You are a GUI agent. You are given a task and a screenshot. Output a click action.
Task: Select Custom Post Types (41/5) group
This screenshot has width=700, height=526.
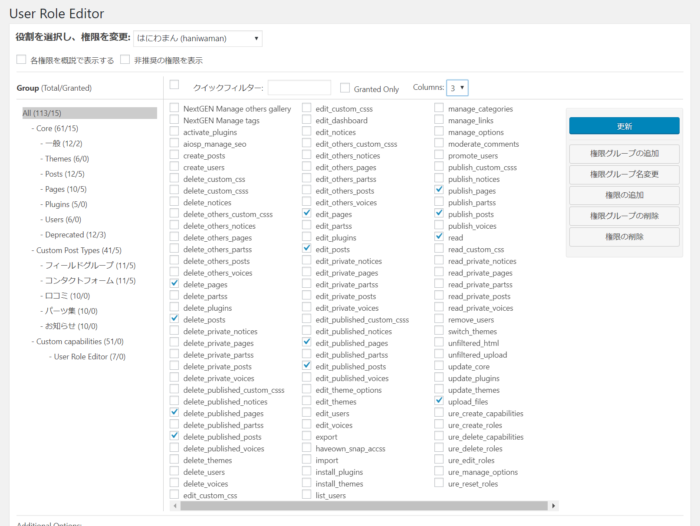[78, 250]
